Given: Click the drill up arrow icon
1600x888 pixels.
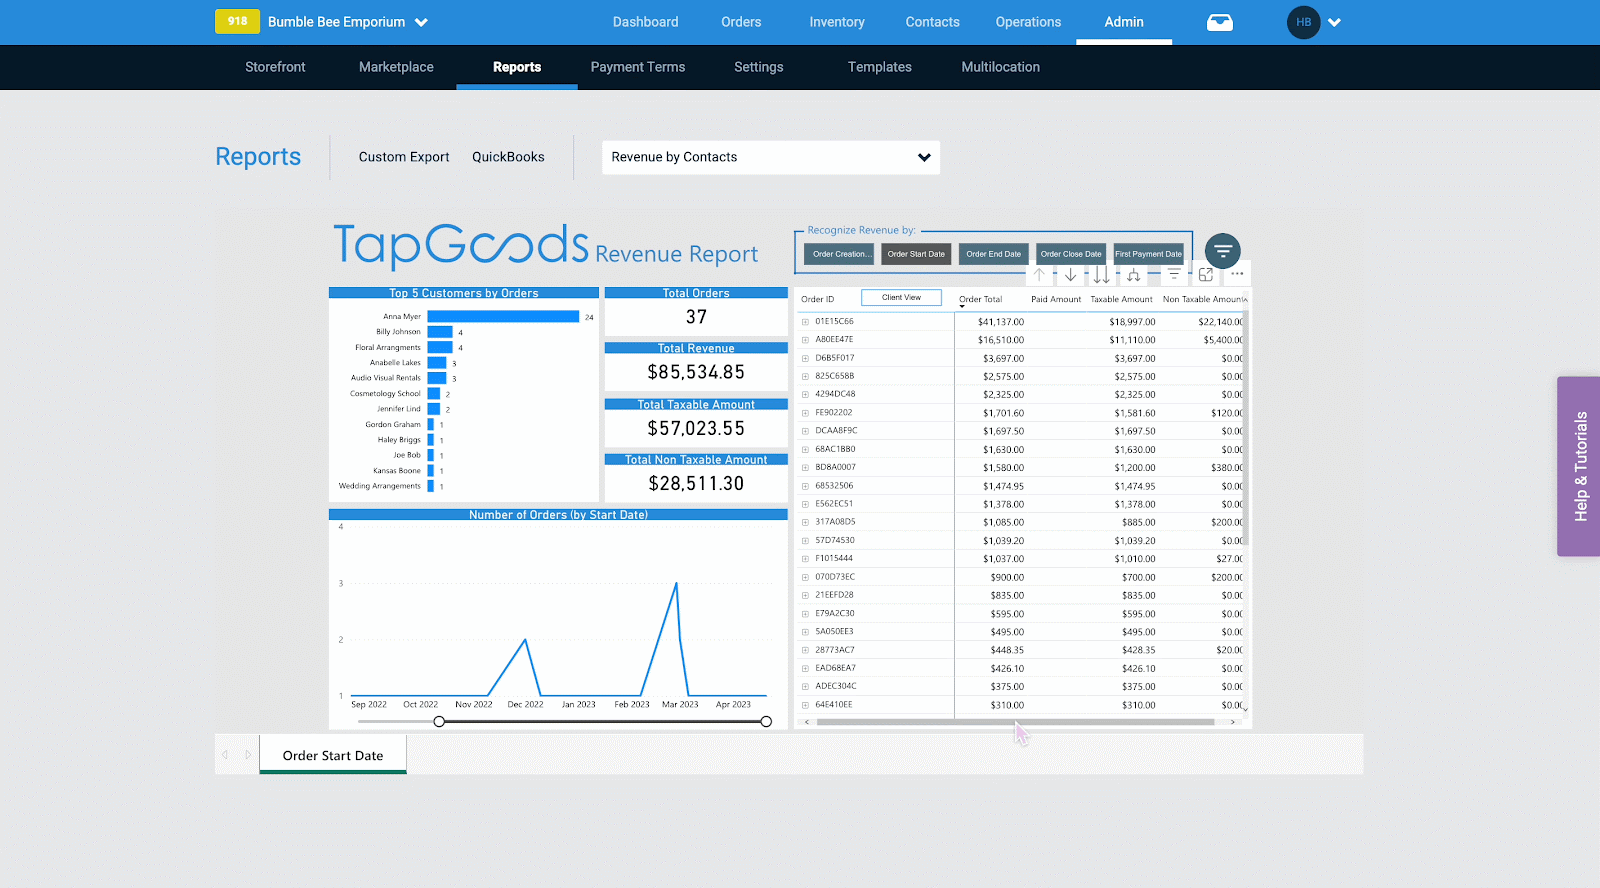Looking at the screenshot, I should tap(1039, 274).
